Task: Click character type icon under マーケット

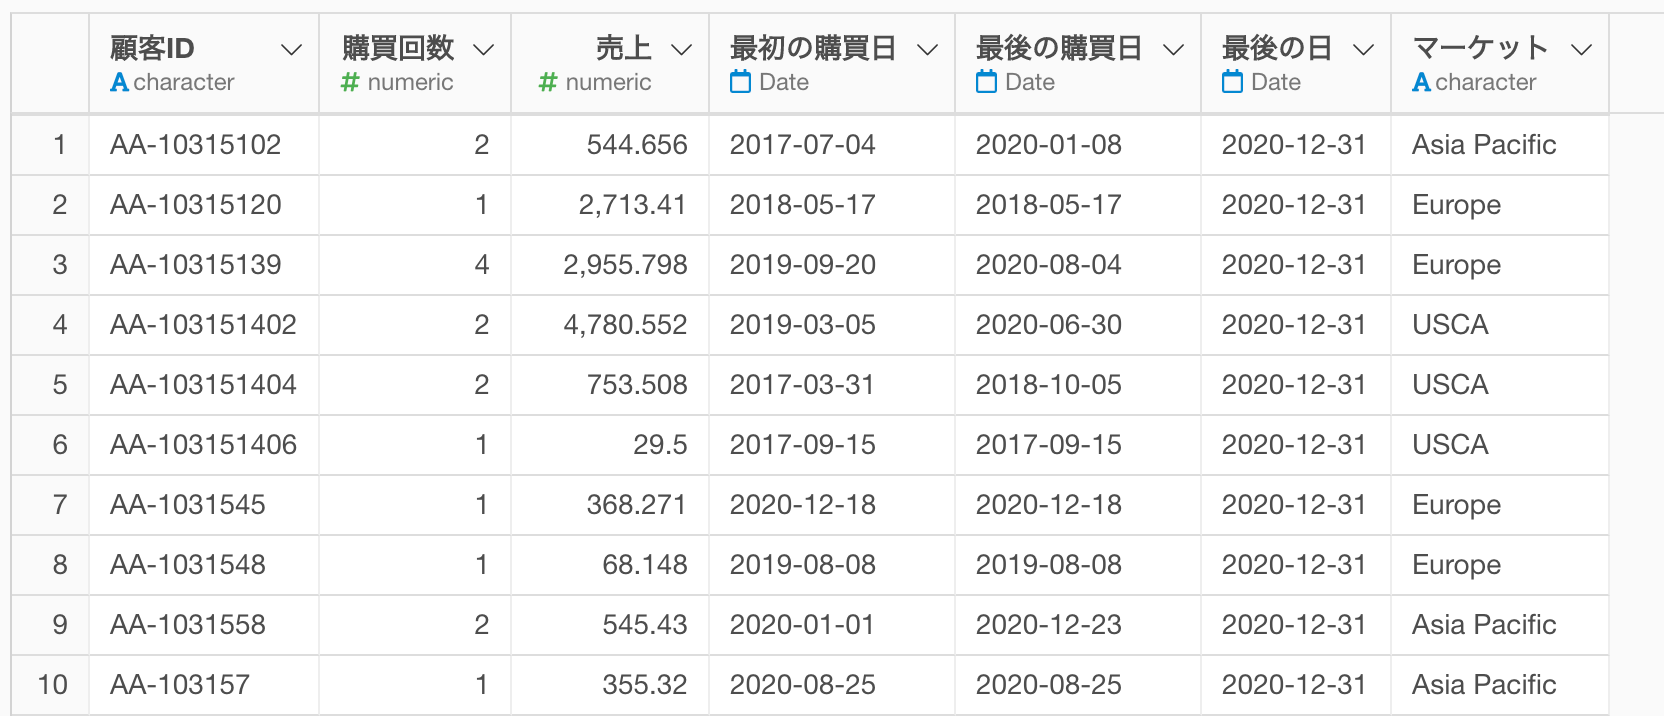Action: (1421, 83)
